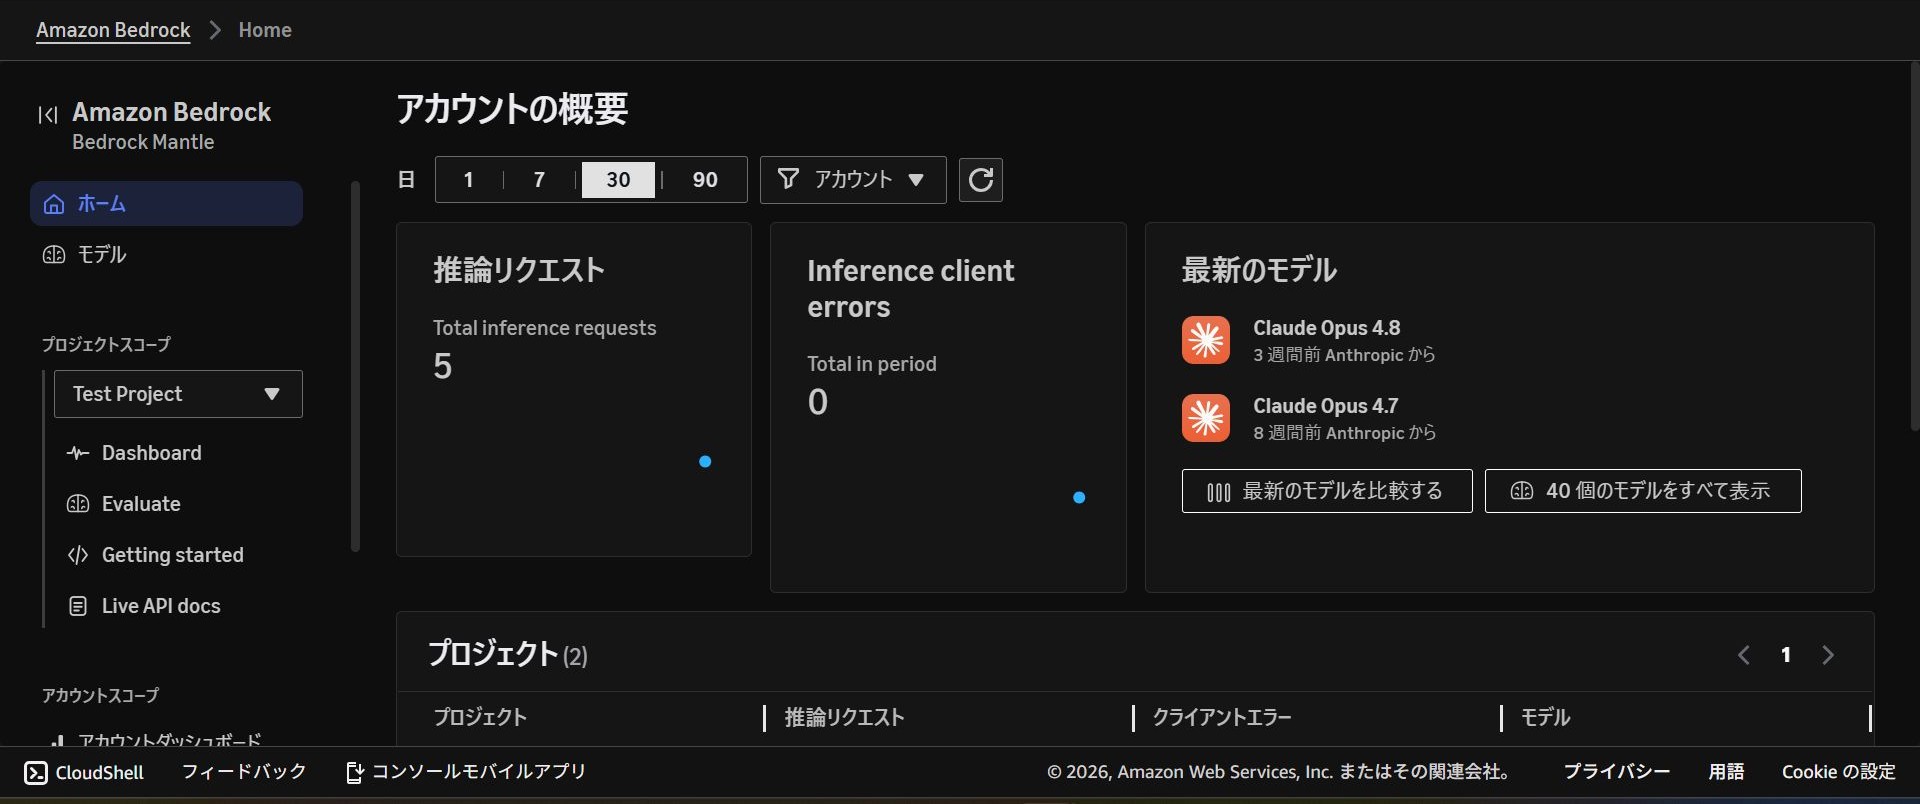Click the console mobile app icon
1920x804 pixels.
[354, 772]
